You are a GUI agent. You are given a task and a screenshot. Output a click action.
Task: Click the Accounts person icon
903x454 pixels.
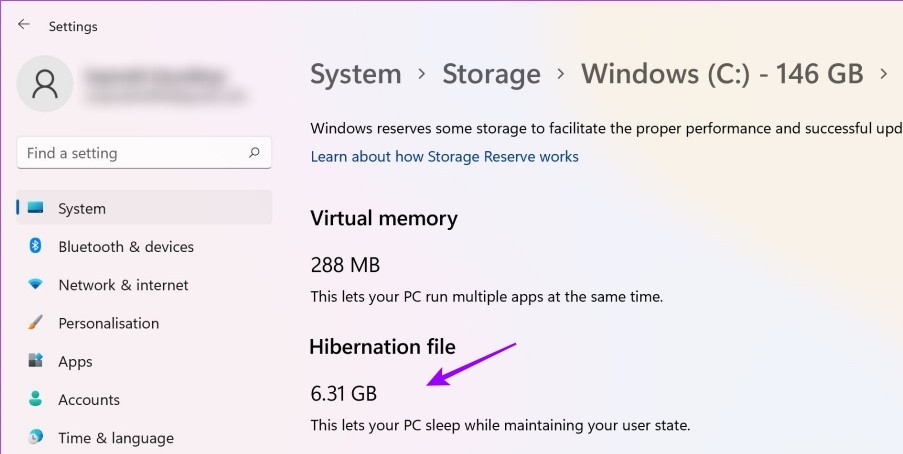[36, 399]
